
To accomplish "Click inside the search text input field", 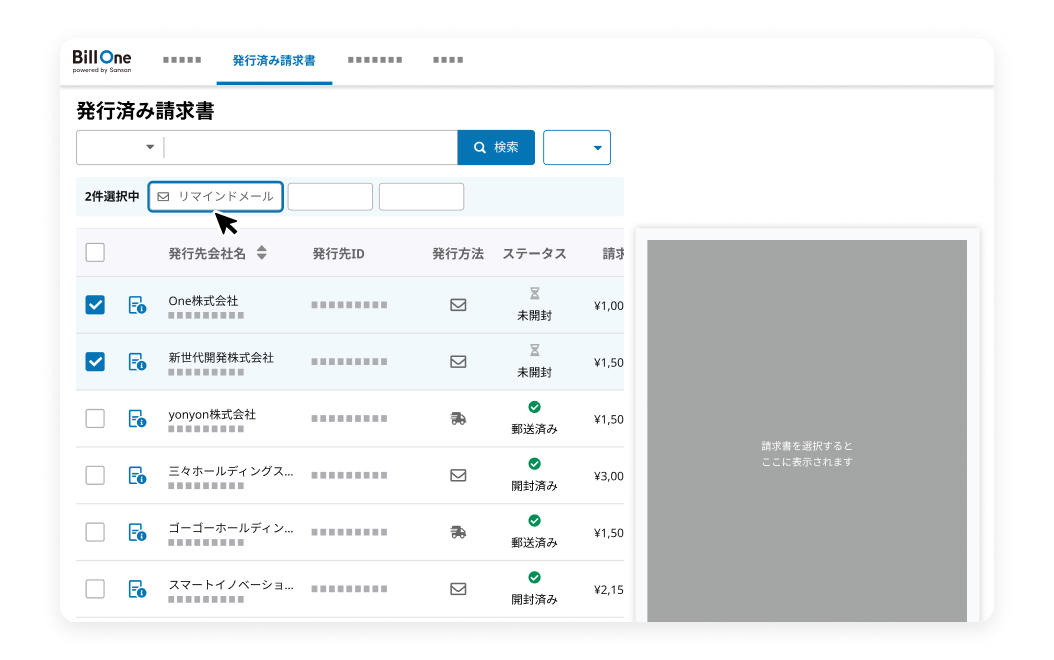I will point(310,147).
